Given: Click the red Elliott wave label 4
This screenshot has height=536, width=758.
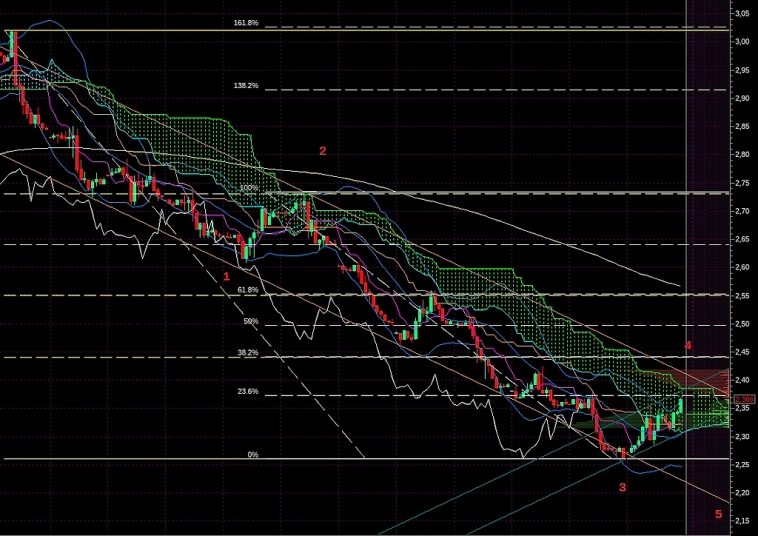Looking at the screenshot, I should (688, 345).
